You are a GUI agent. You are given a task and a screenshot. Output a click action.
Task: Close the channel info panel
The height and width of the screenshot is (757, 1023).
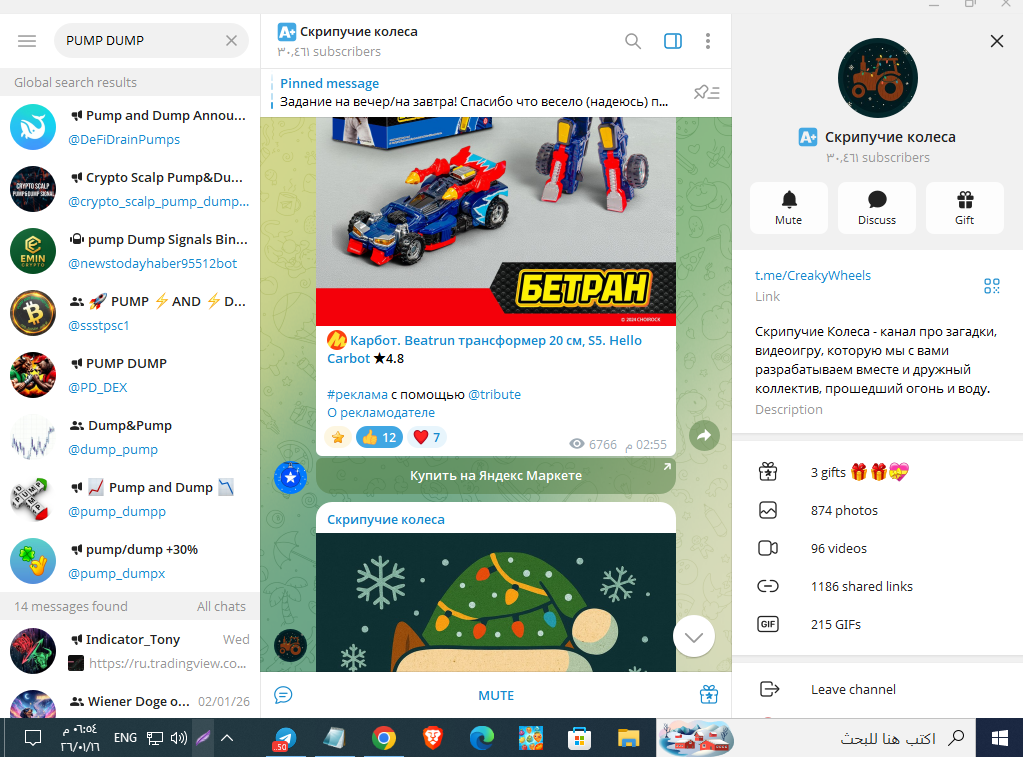coord(996,41)
